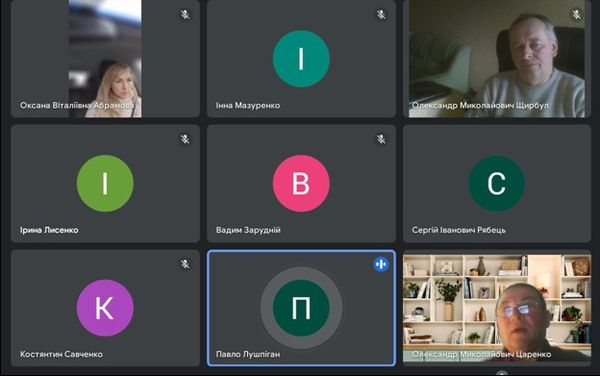The width and height of the screenshot is (600, 376).
Task: Click muted mic icon on Вадим Зарудній tile
Action: 381,139
